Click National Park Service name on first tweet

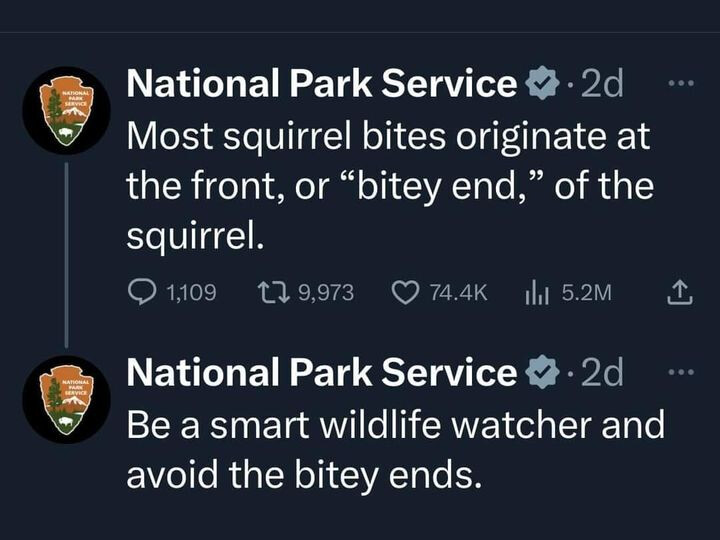[x=320, y=85]
